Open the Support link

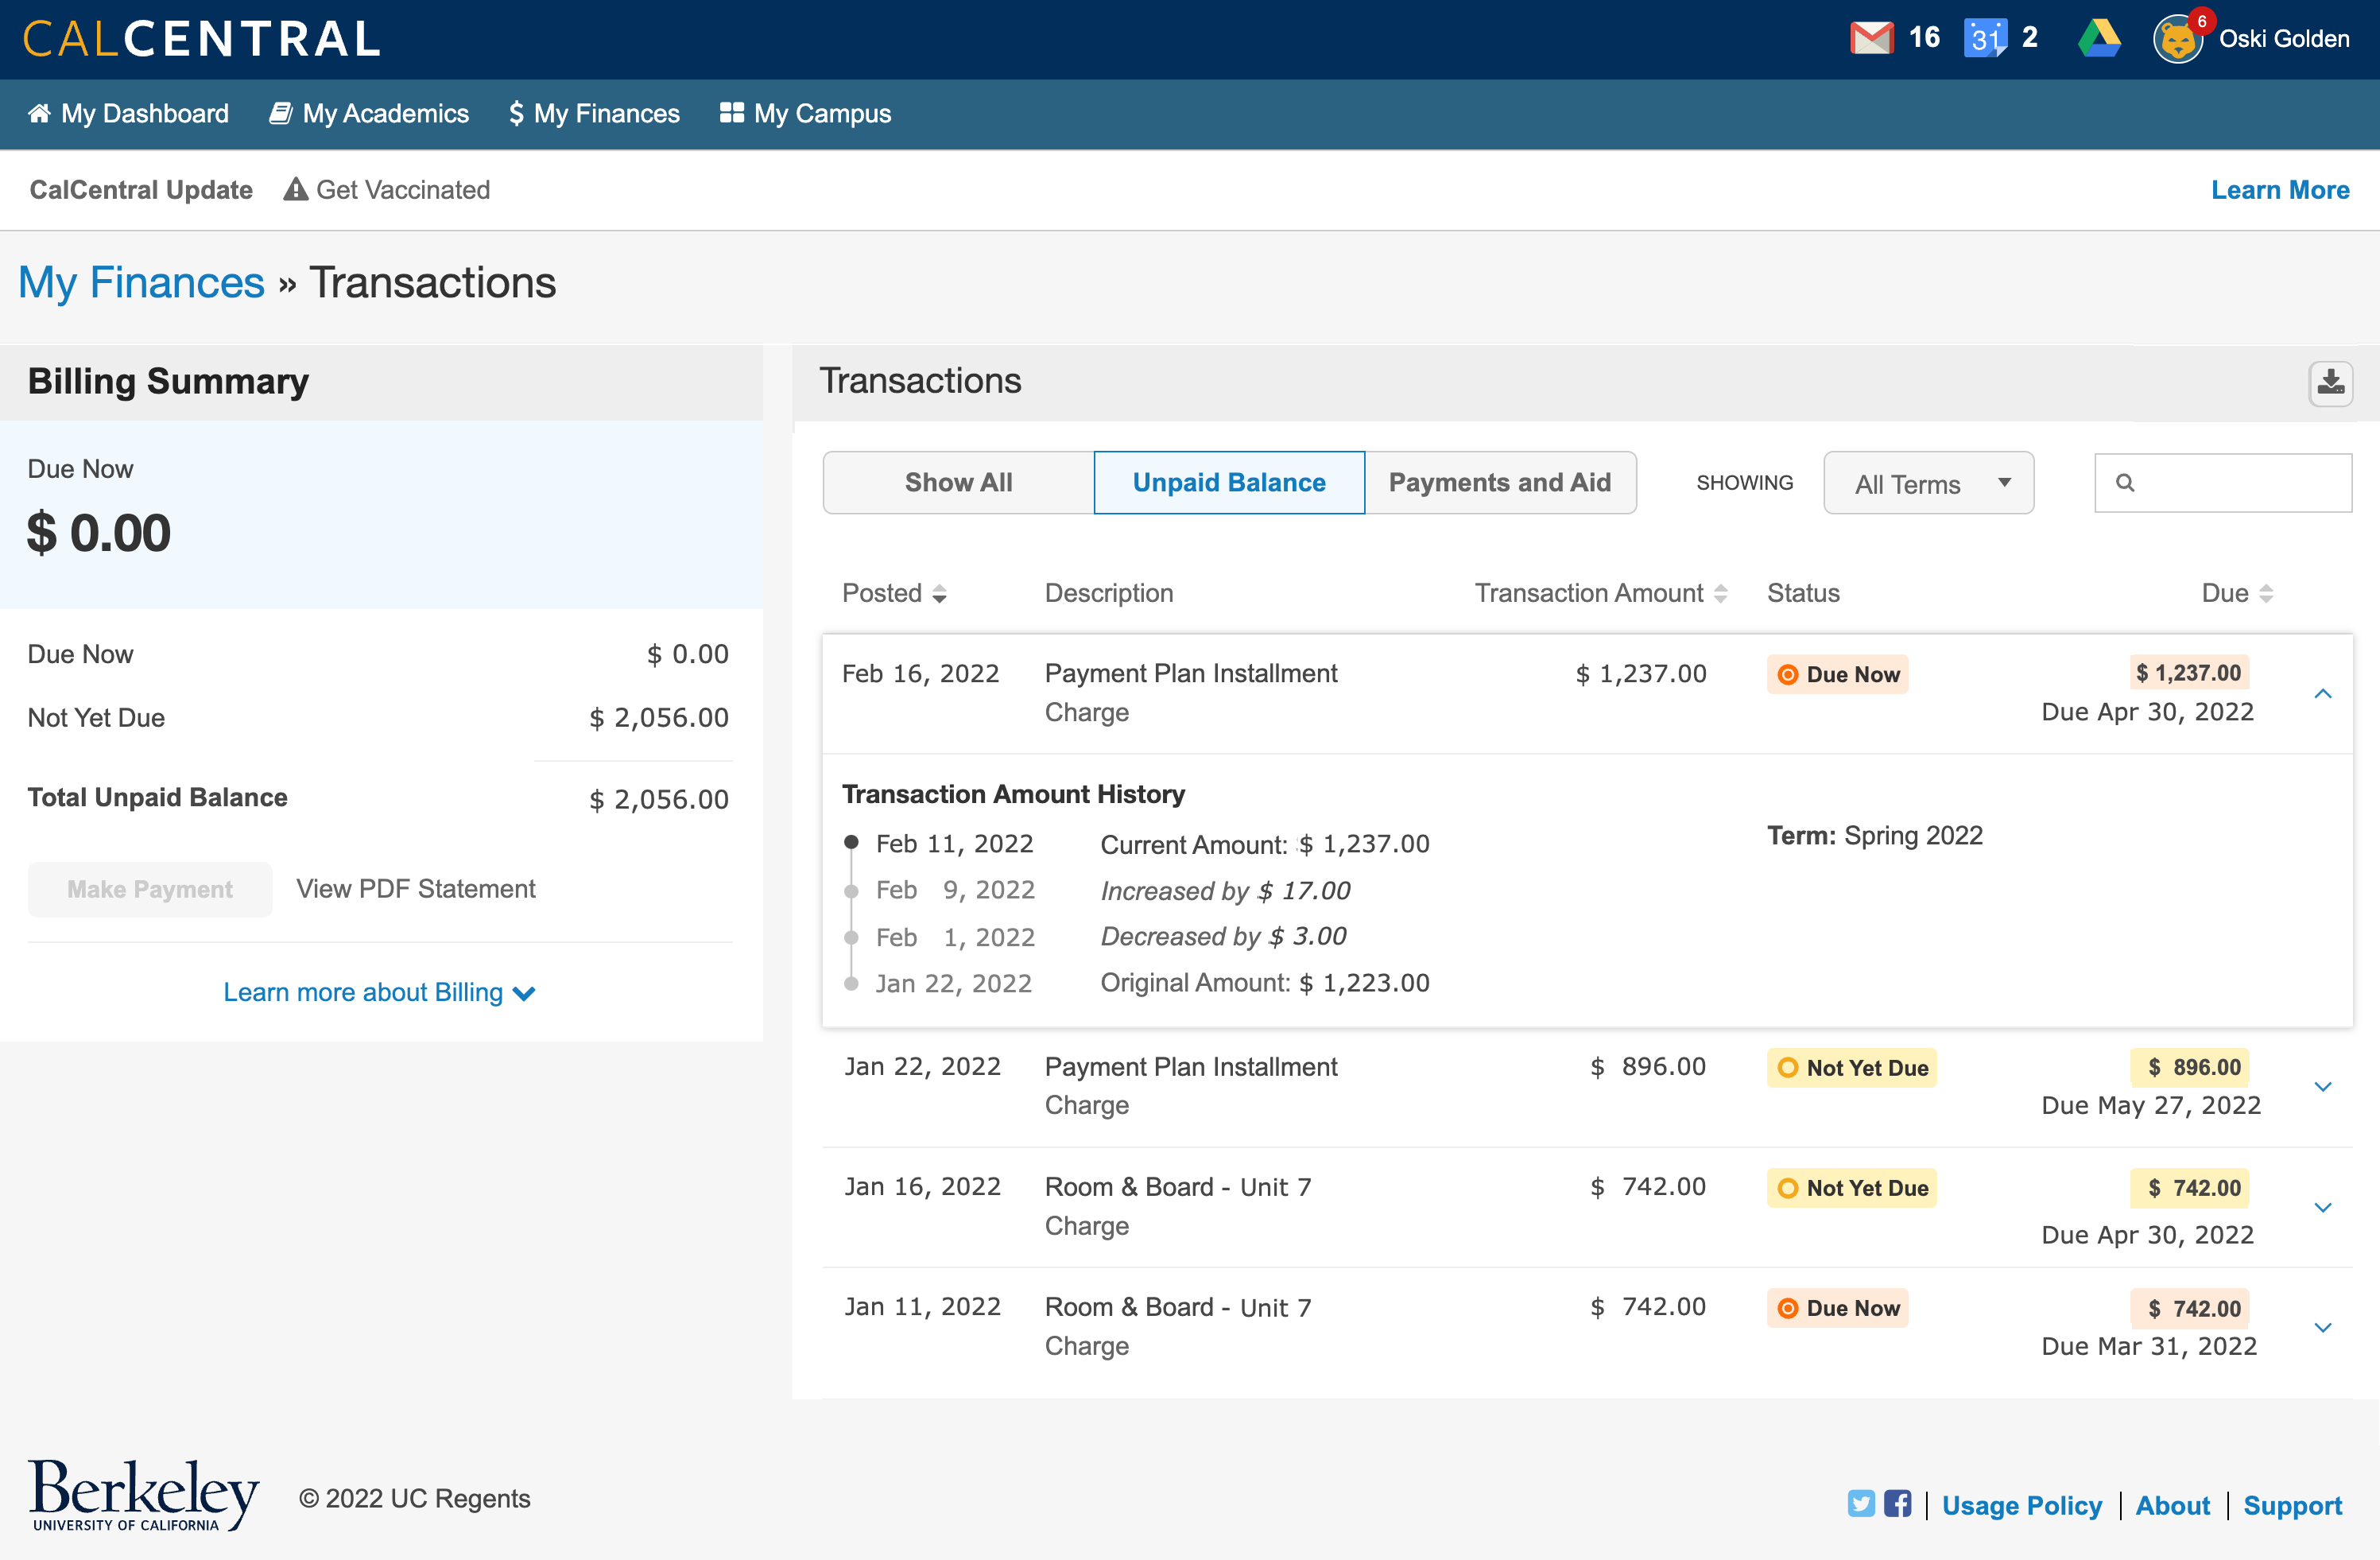pos(2292,1505)
